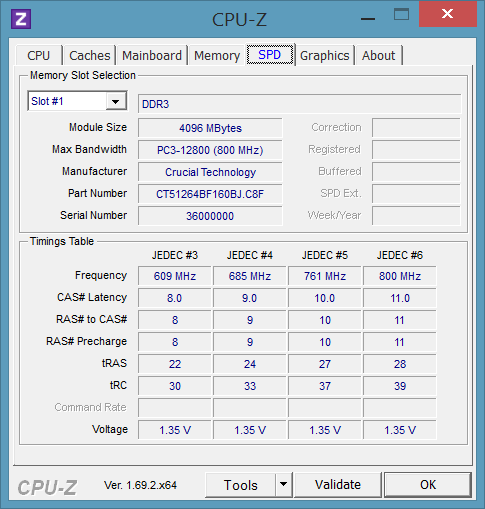This screenshot has height=509, width=485.
Task: Click the JEDEC #4 column header
Action: click(x=250, y=255)
